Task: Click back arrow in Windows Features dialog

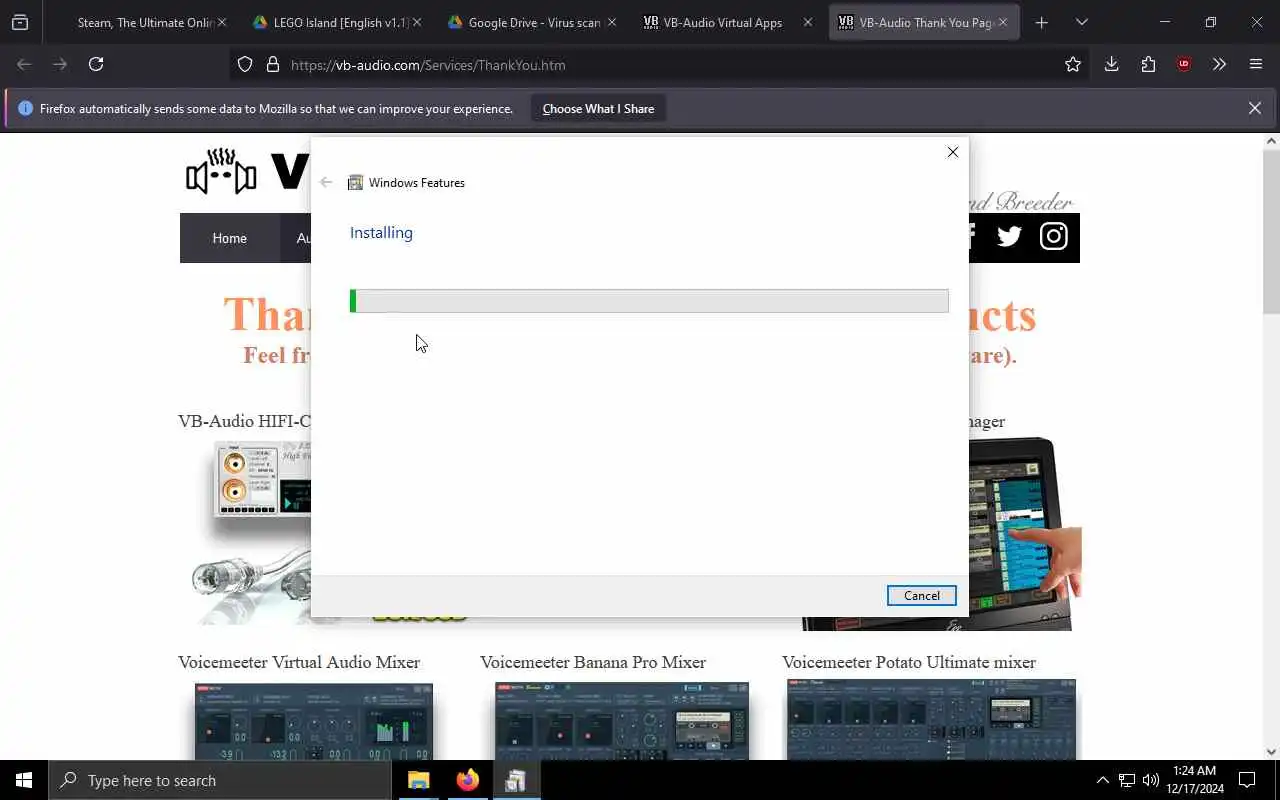Action: [x=326, y=182]
